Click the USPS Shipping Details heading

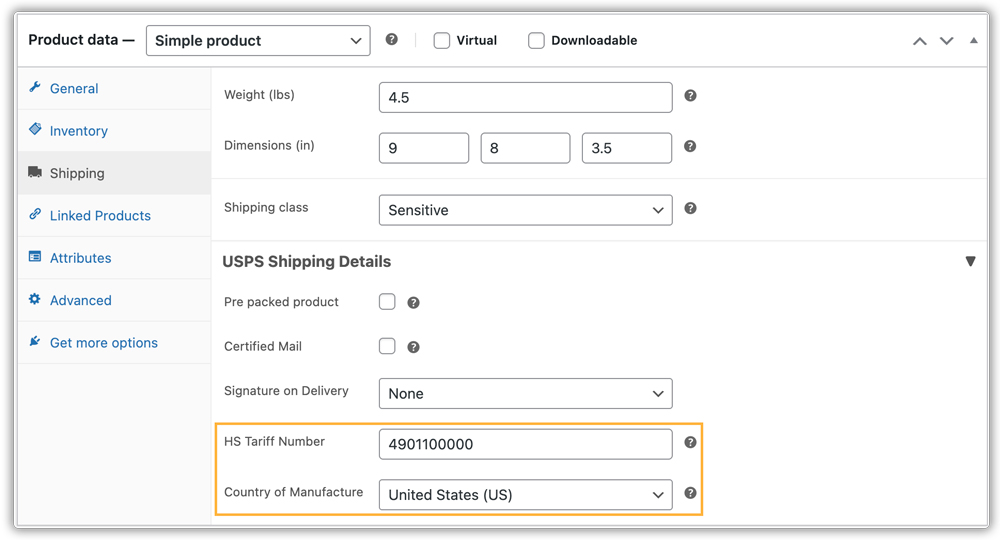pos(307,261)
